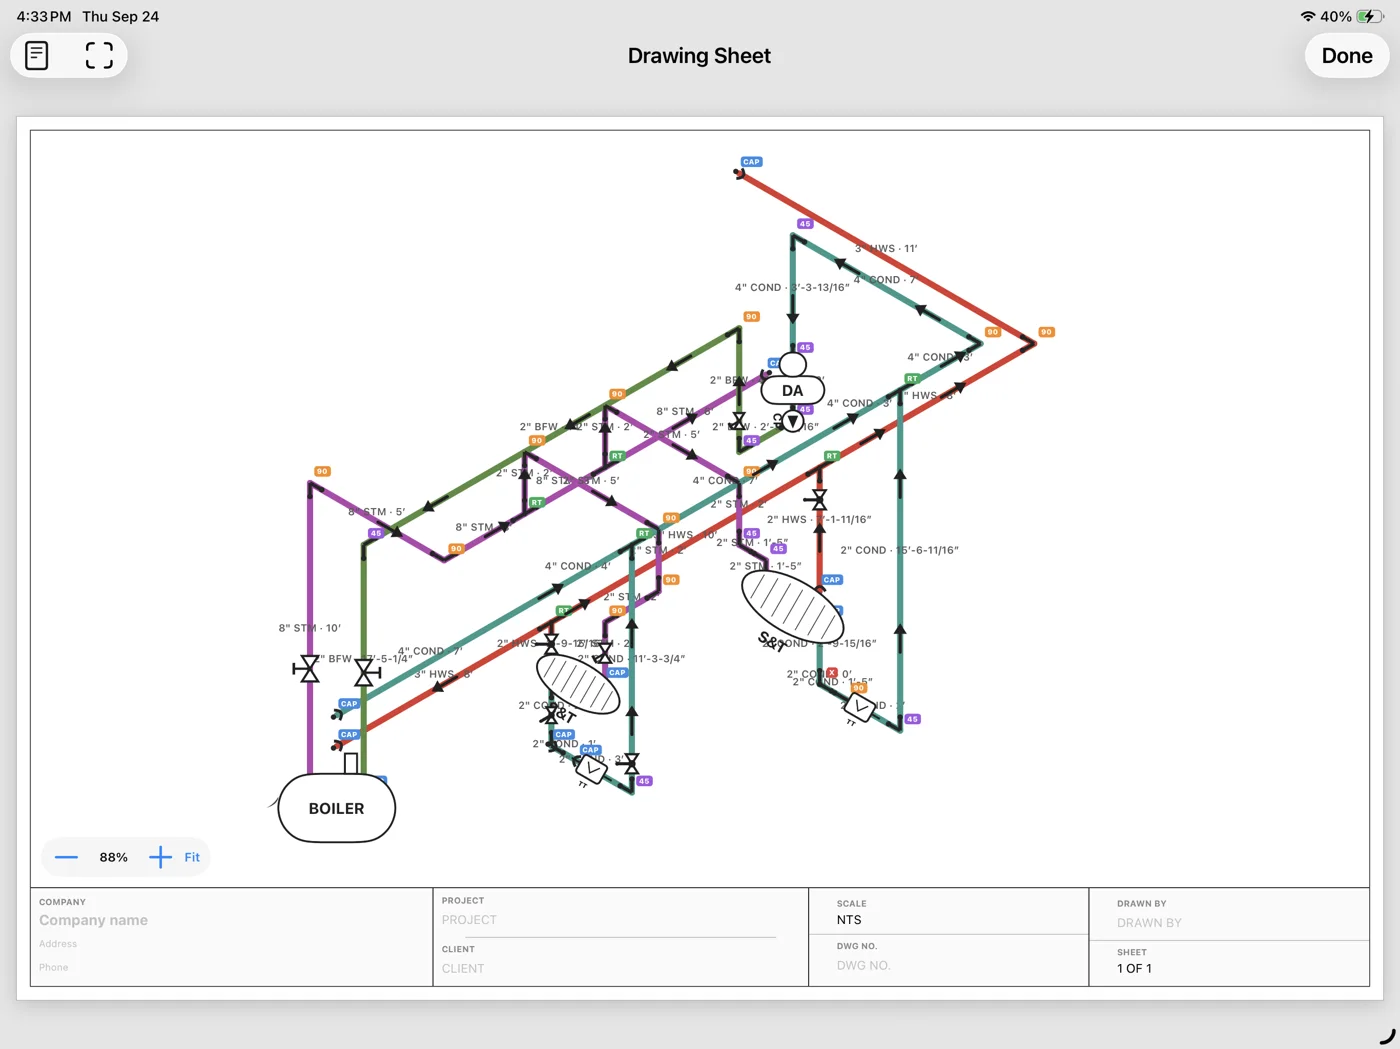Tap the 45 tag above the 4" COND 3'-3-13/16" drop
Viewport: 1400px width, 1049px height.
[x=805, y=224]
